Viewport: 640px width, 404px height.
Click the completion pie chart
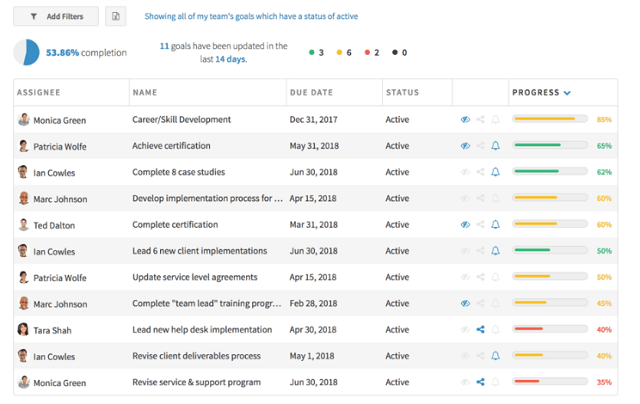(27, 52)
